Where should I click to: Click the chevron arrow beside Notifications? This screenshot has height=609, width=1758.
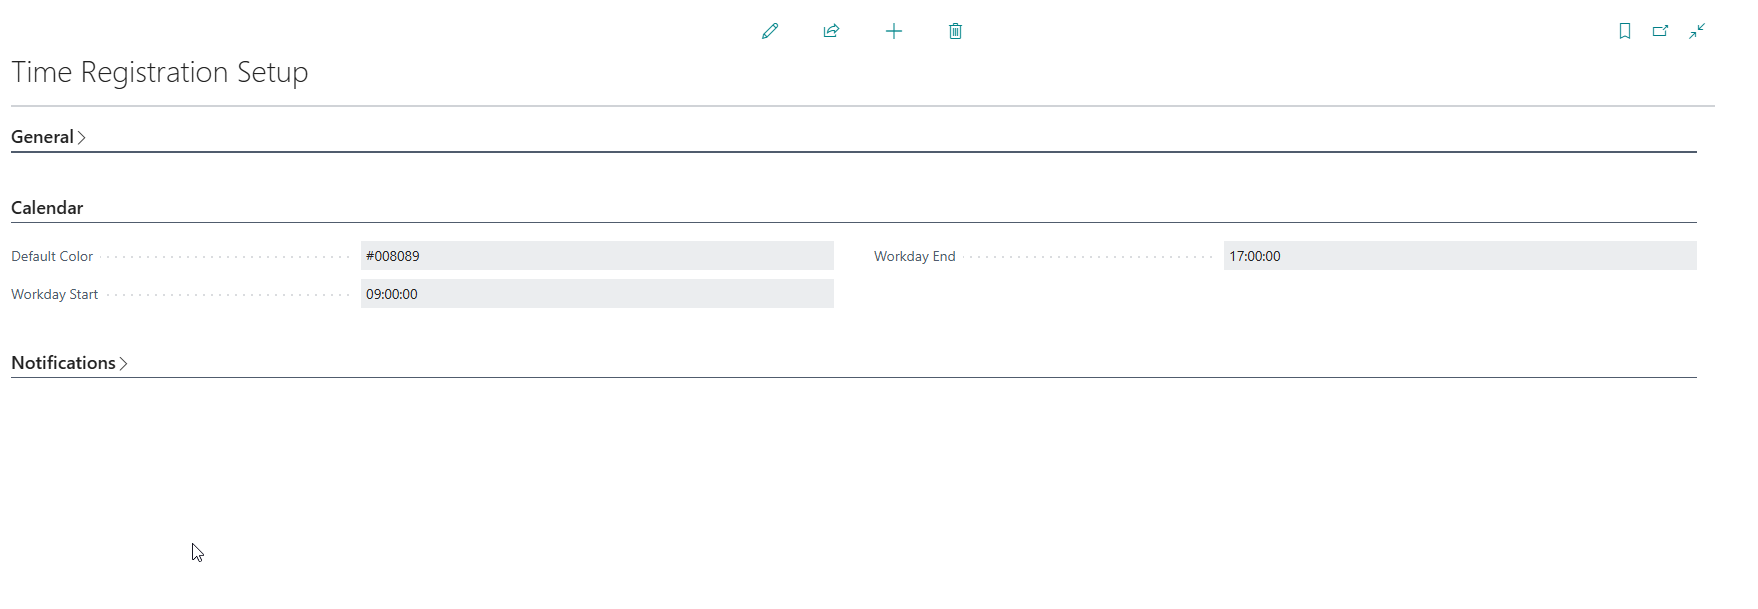coord(124,364)
